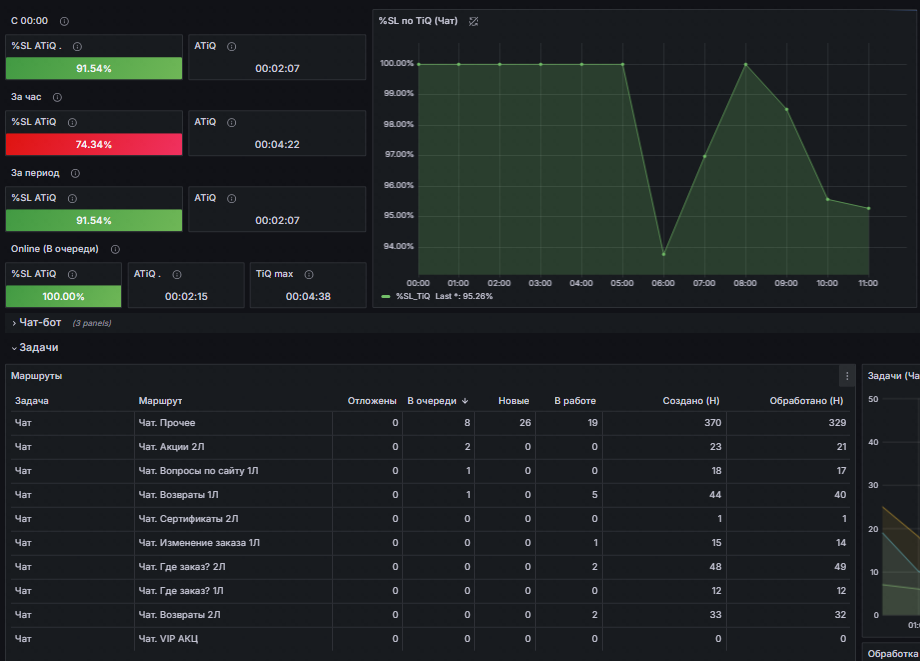This screenshot has height=661, width=920.
Task: Click info icon beside TiQ max
Action: pyautogui.click(x=309, y=274)
